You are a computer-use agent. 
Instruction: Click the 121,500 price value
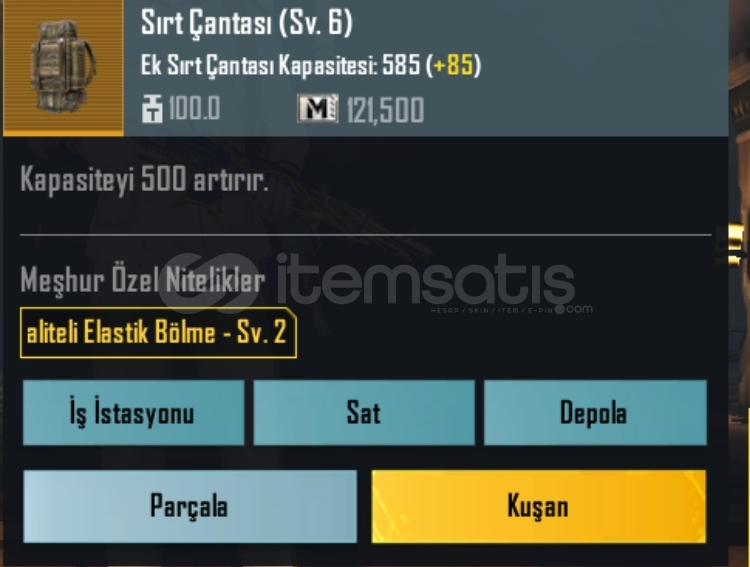coord(385,110)
